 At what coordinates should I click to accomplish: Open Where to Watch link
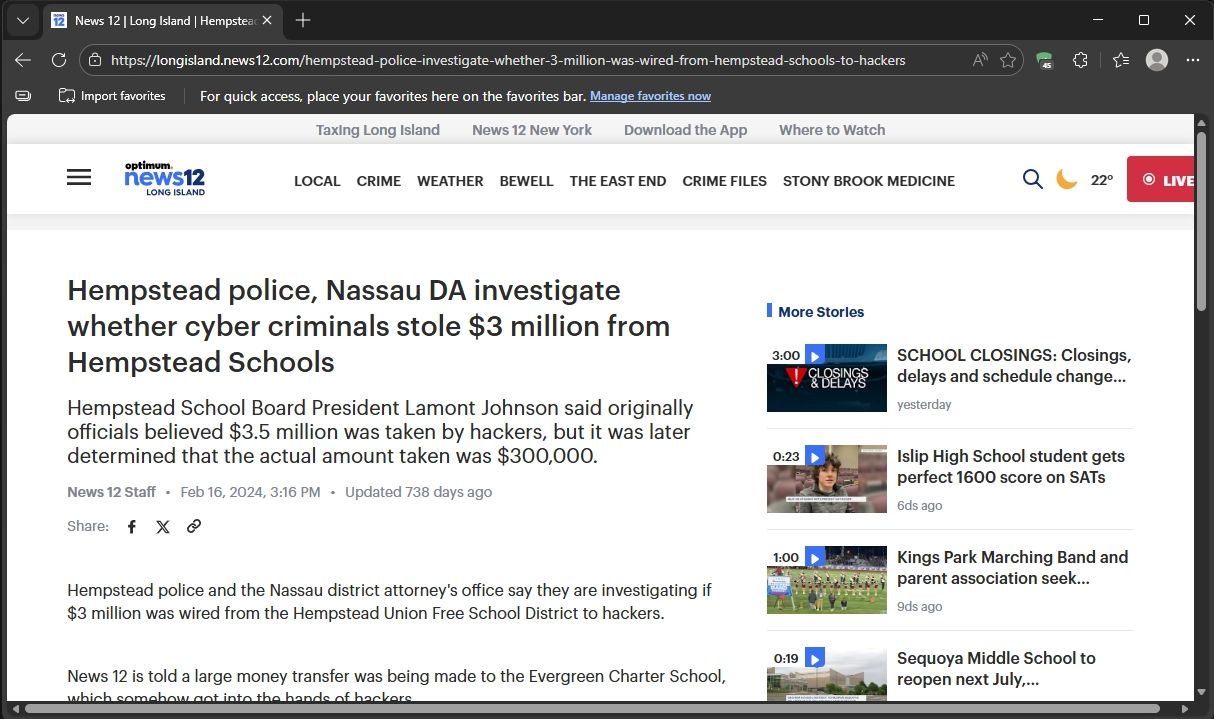coord(832,130)
